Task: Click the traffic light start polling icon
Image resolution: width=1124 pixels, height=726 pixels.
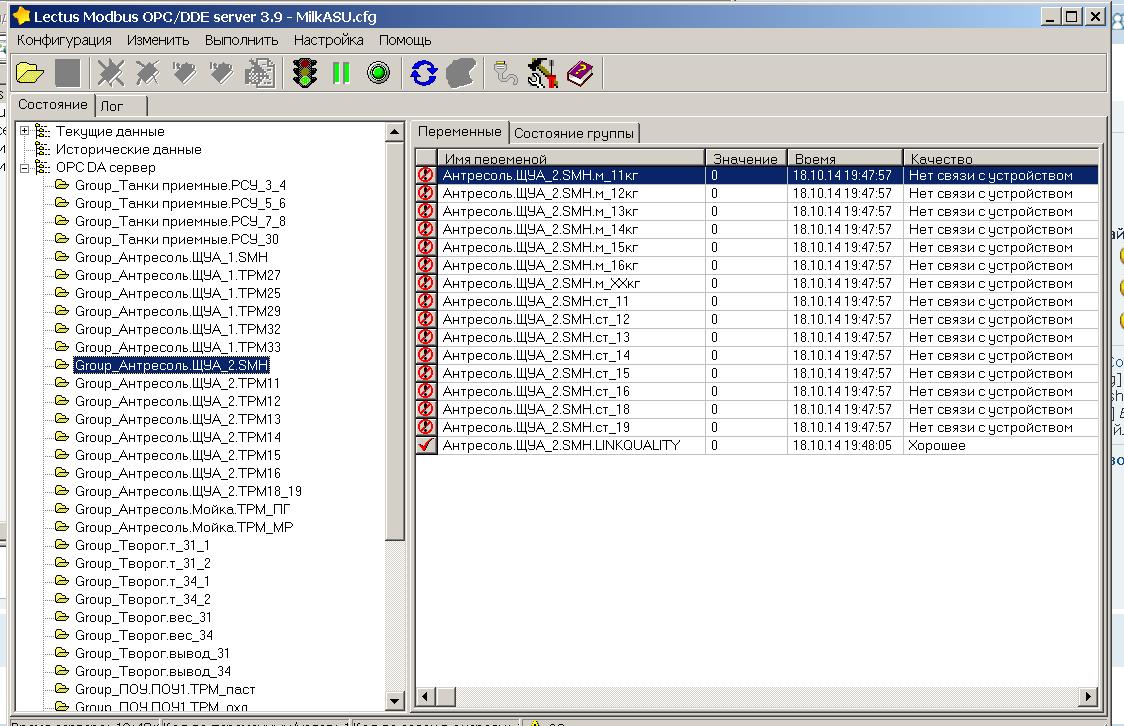Action: (305, 73)
